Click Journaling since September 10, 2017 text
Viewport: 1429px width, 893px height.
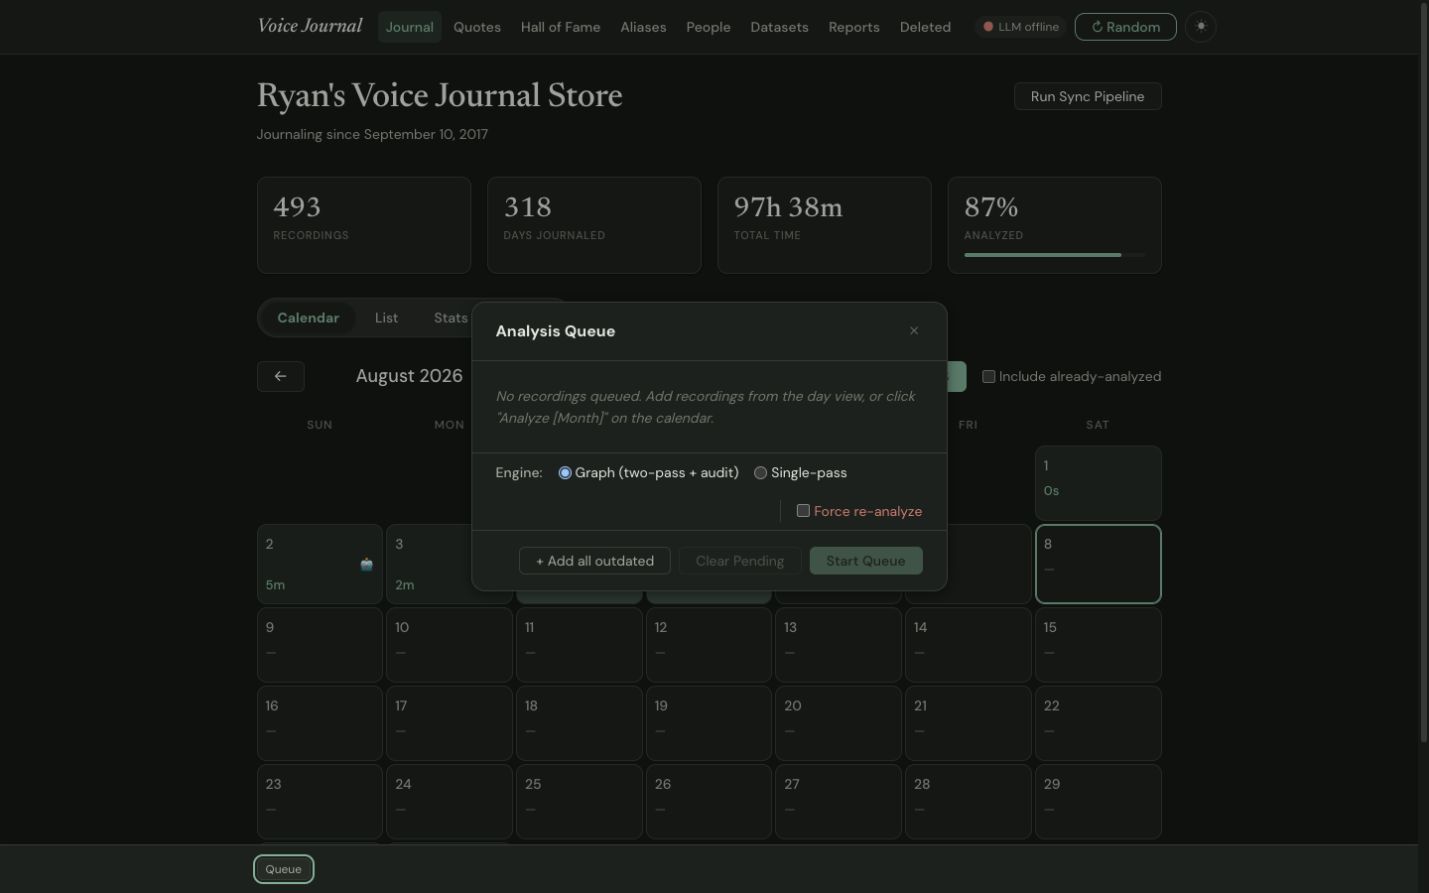372,134
